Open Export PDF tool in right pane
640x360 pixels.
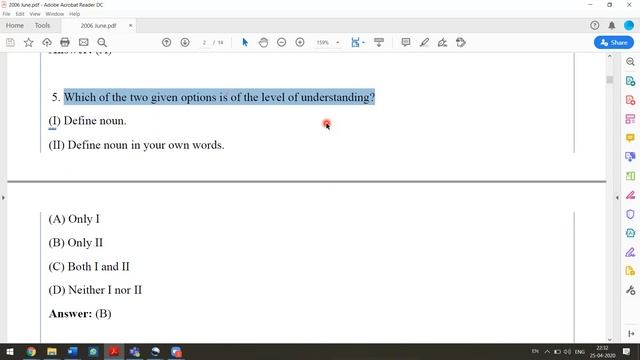[x=630, y=81]
